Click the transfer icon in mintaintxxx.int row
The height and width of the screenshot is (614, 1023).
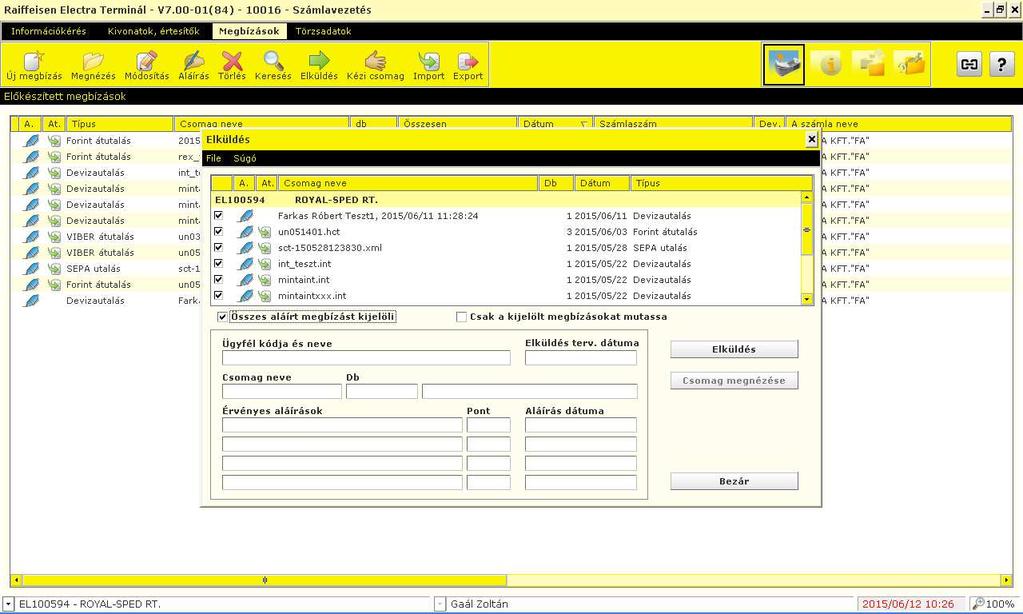(264, 296)
